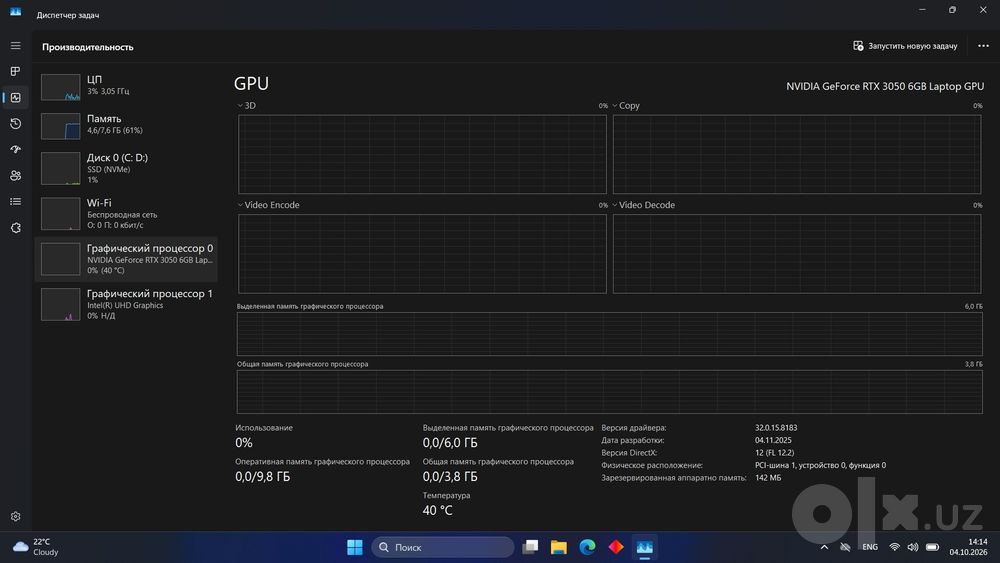Select the Performance page icon

coord(15,98)
